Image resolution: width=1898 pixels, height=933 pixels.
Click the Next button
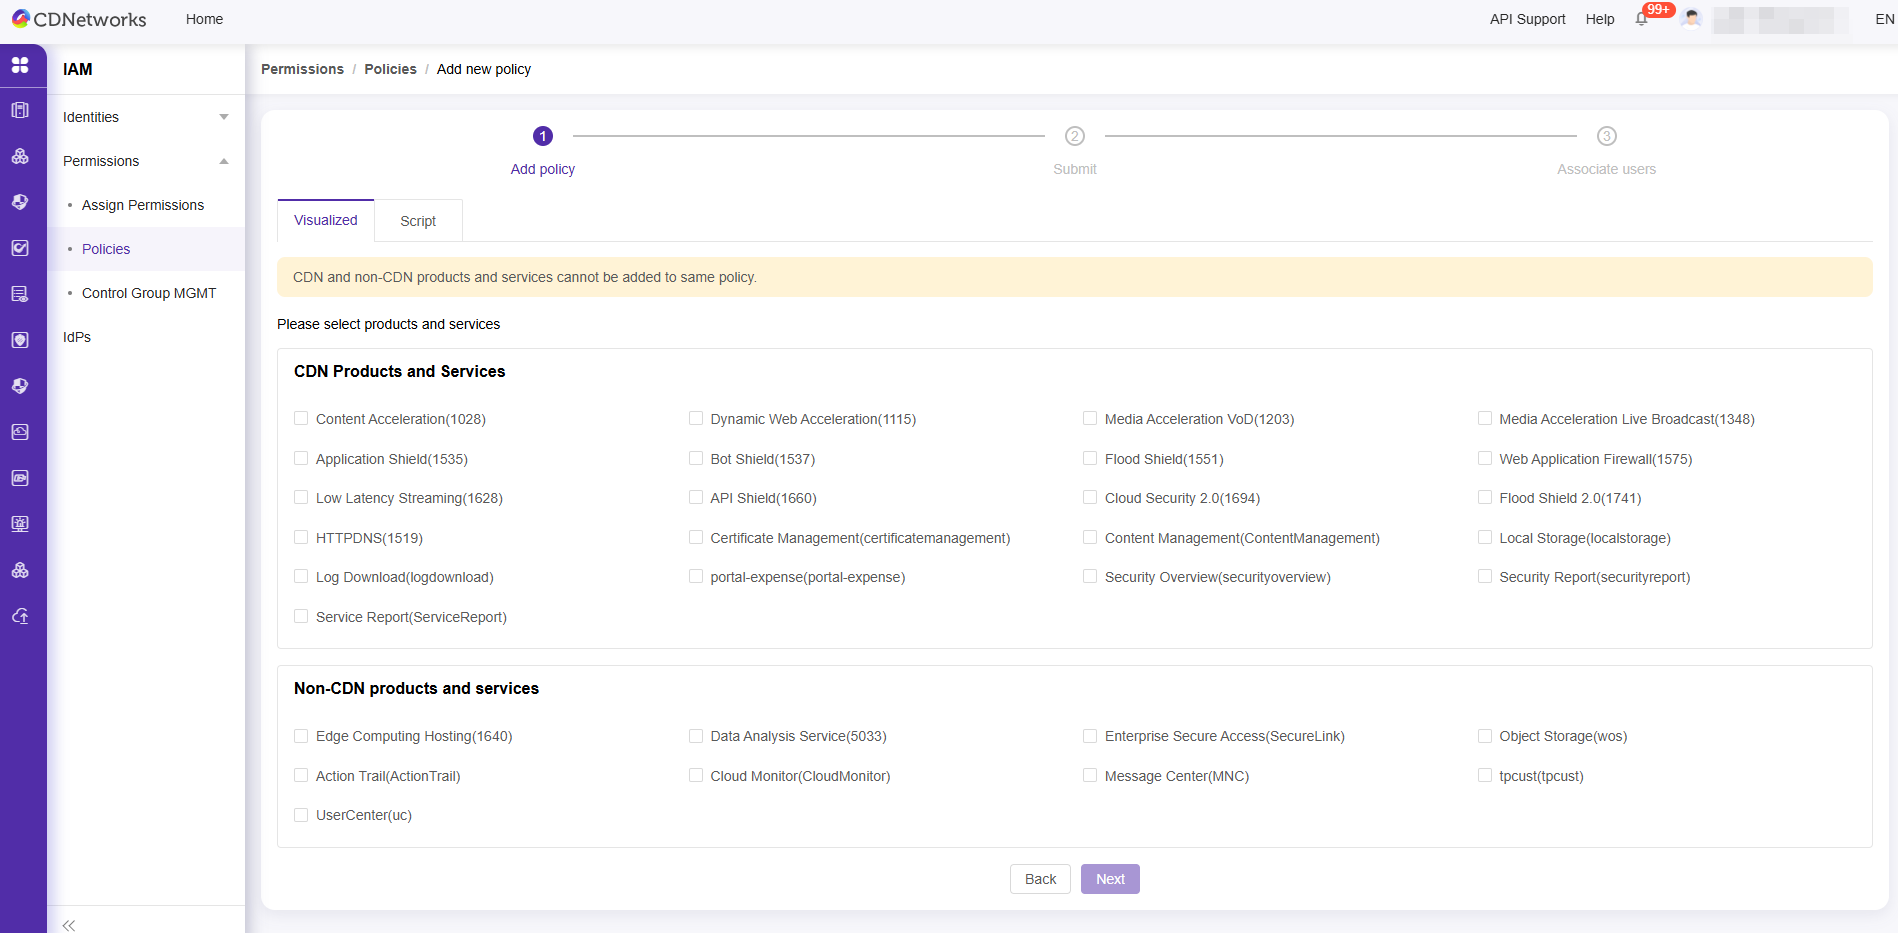(x=1110, y=879)
